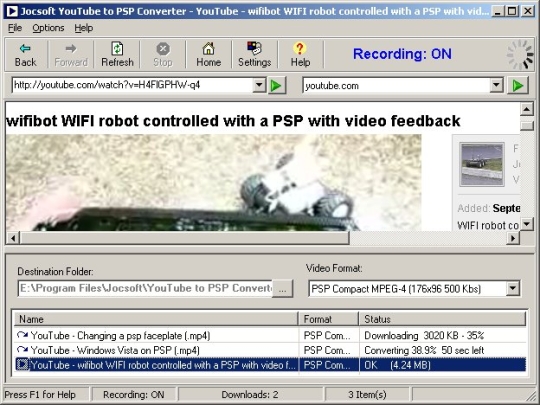Click the green Go arrow beside URL field

pyautogui.click(x=277, y=85)
